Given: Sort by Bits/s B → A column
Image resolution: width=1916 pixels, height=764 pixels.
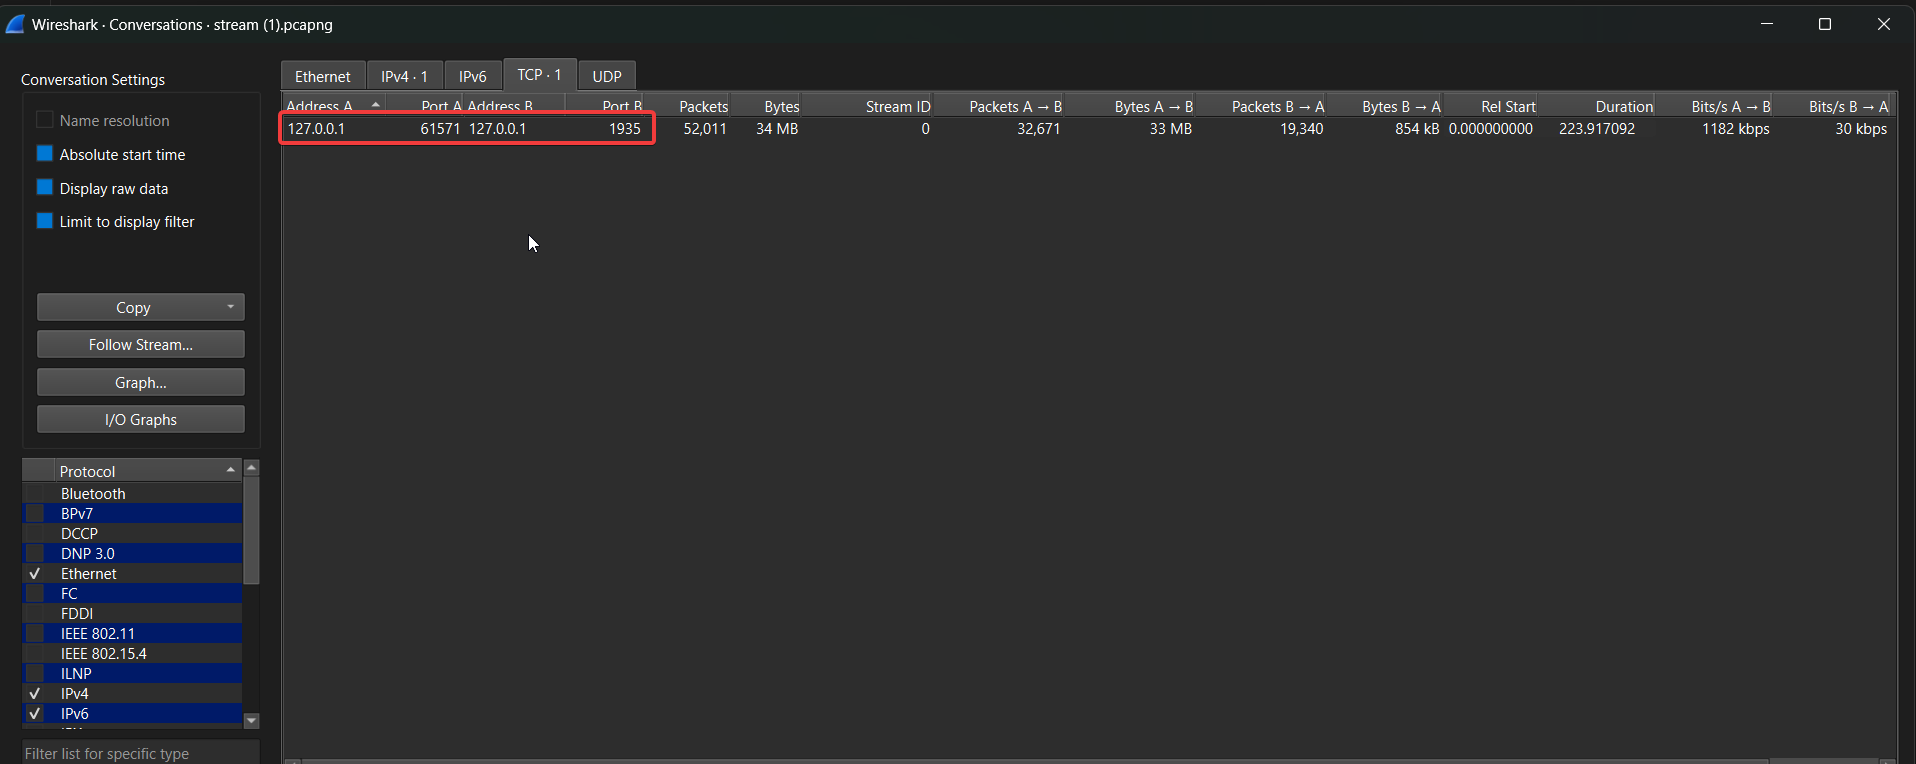Looking at the screenshot, I should coord(1833,105).
